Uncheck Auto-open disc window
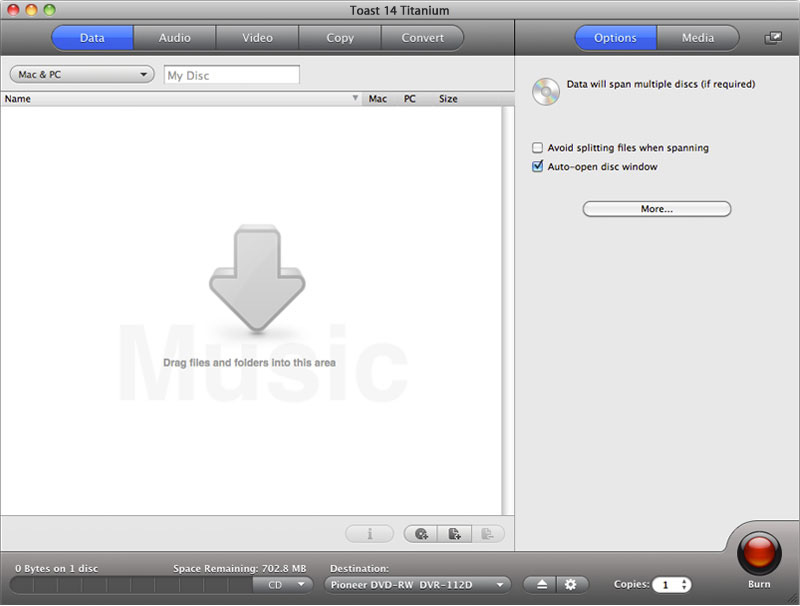The image size is (800, 606). point(538,167)
